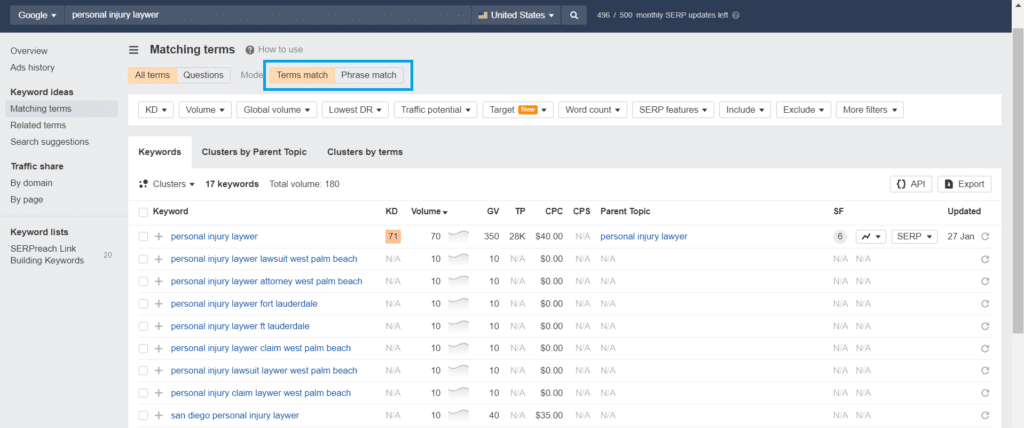Screen dimensions: 1024x428
Task: Add 'personal injury laywer lawsuit west palm beach' plus icon
Action: pyautogui.click(x=159, y=259)
